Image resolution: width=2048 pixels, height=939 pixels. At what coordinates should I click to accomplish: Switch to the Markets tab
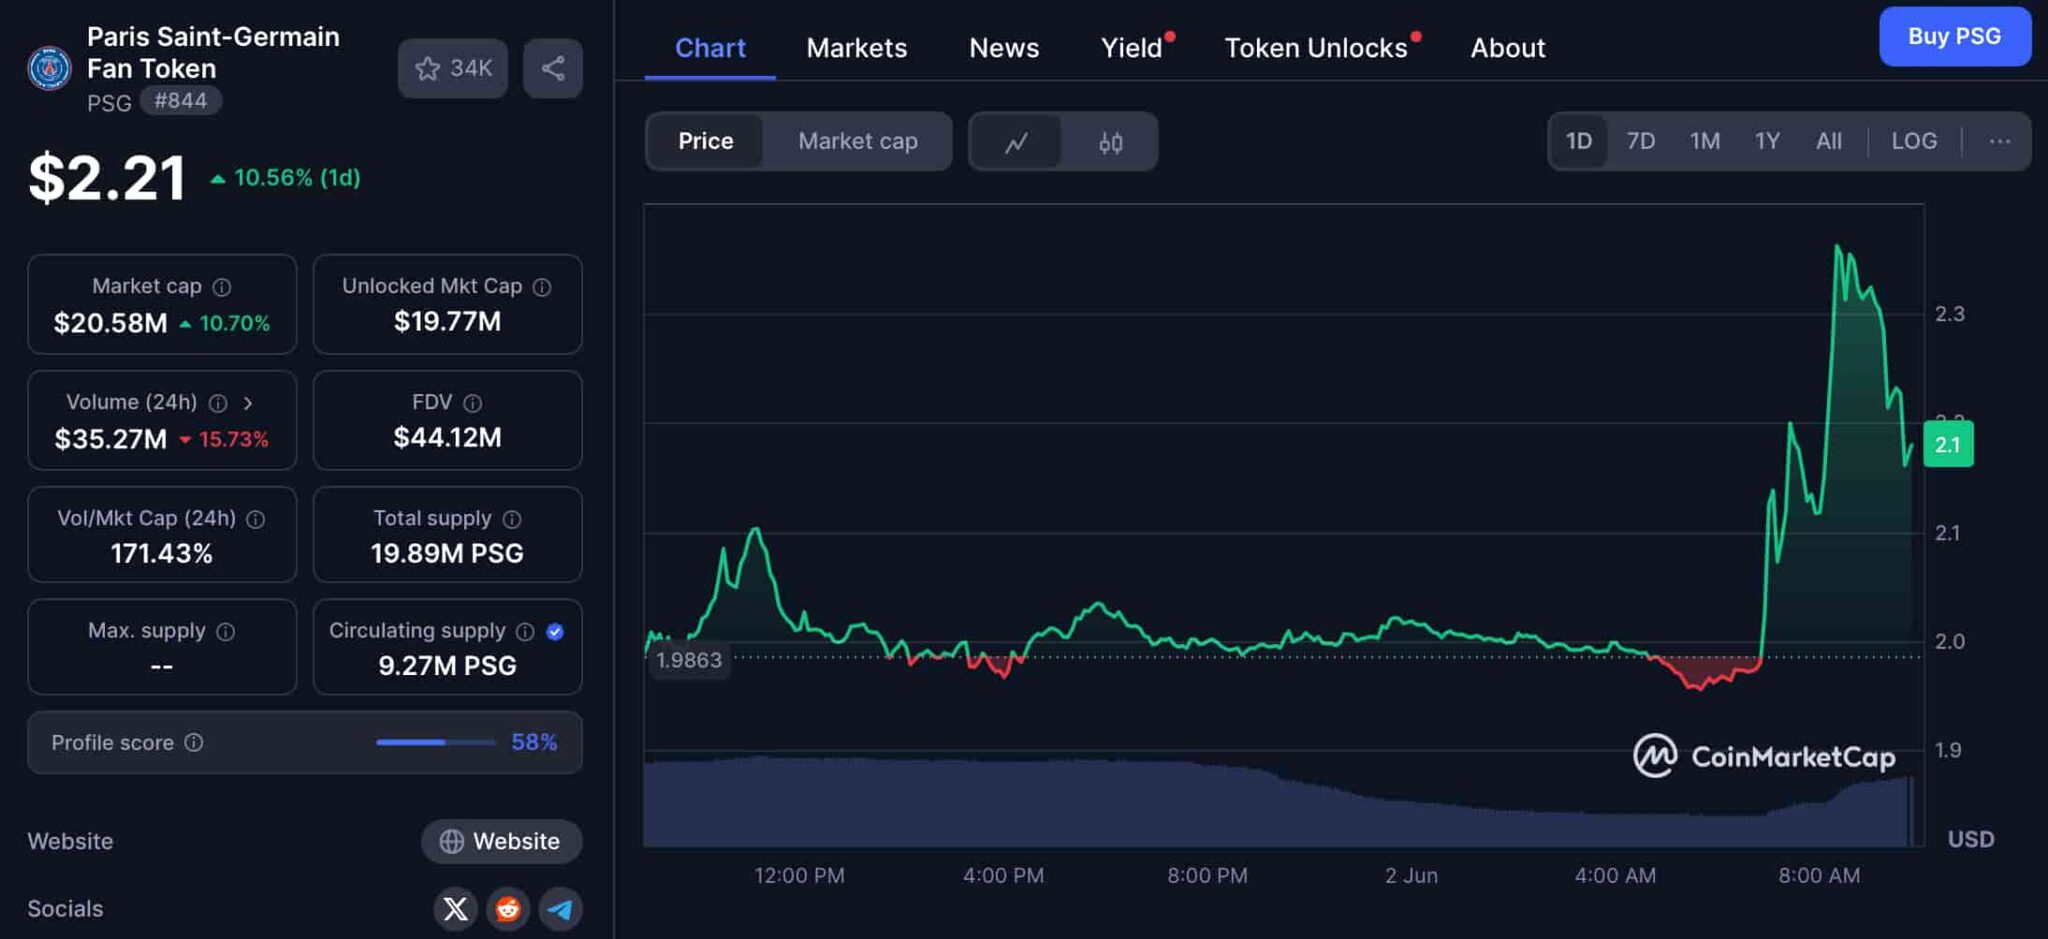[857, 48]
